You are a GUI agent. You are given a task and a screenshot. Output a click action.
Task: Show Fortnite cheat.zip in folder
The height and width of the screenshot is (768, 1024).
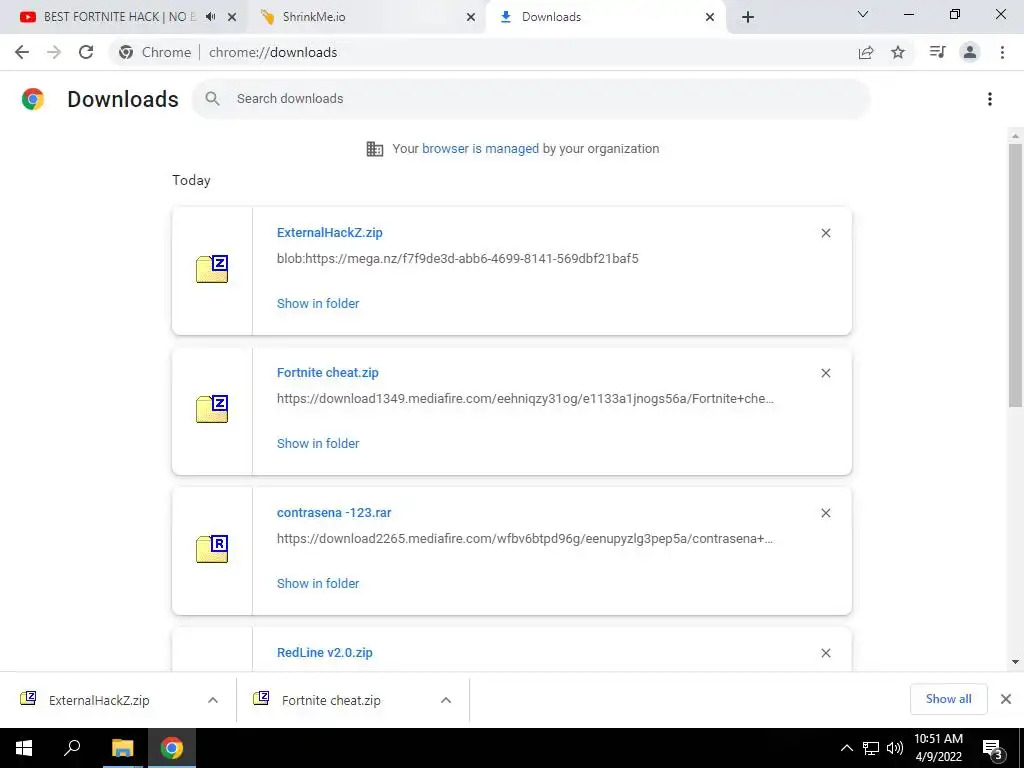pyautogui.click(x=318, y=443)
